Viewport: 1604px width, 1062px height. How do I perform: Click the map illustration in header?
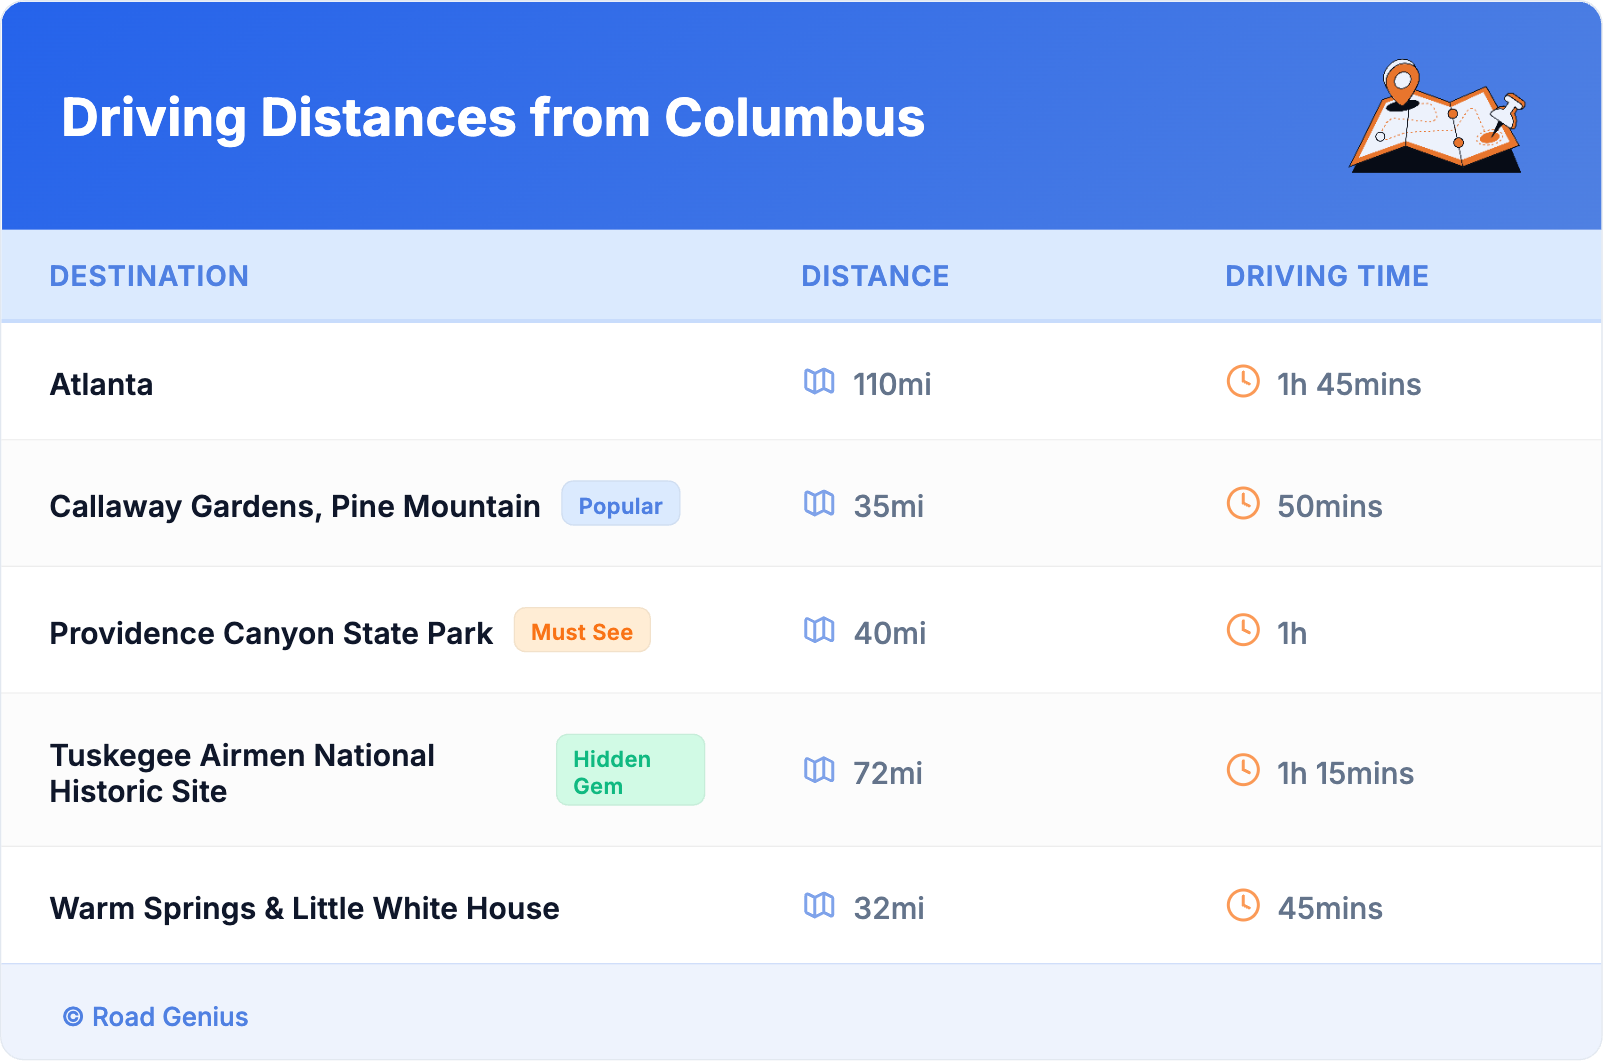coord(1437,118)
